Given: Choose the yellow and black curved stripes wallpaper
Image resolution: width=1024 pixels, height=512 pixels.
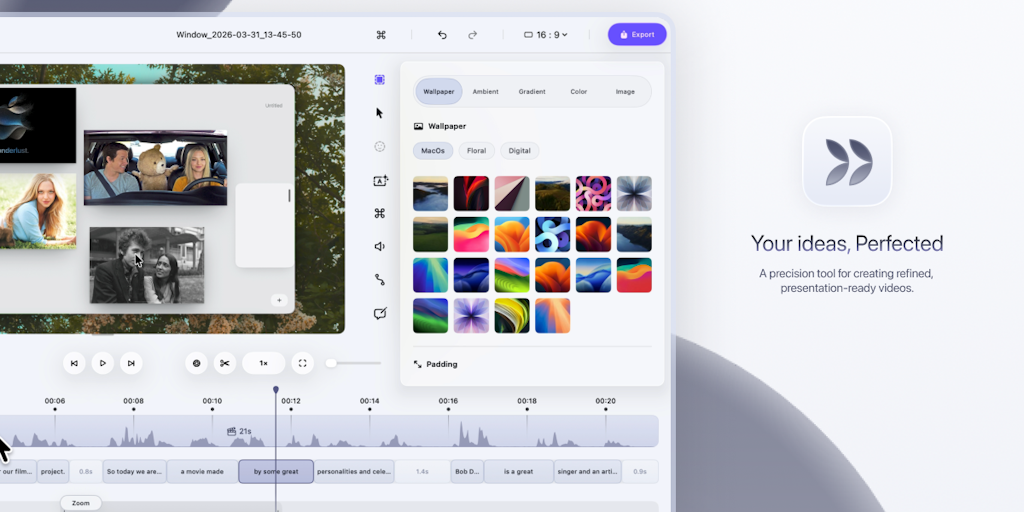Looking at the screenshot, I should click(512, 316).
